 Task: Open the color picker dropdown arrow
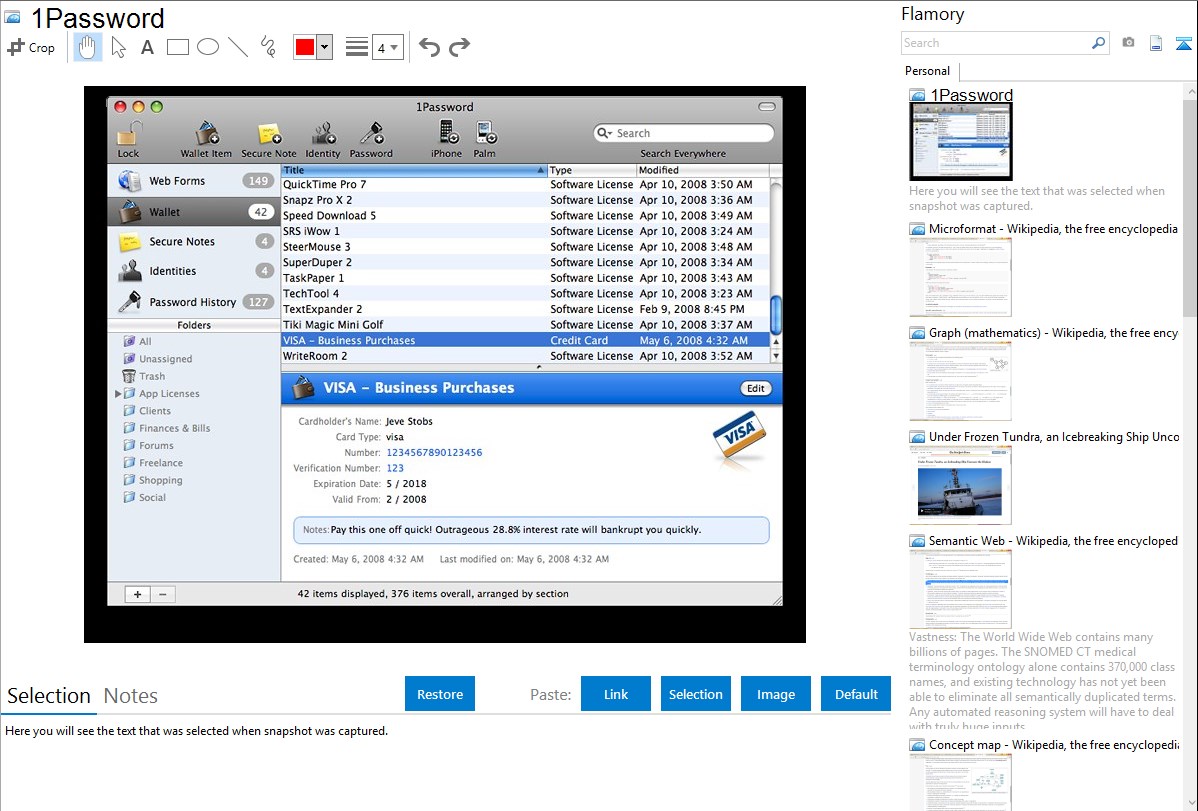(x=324, y=47)
